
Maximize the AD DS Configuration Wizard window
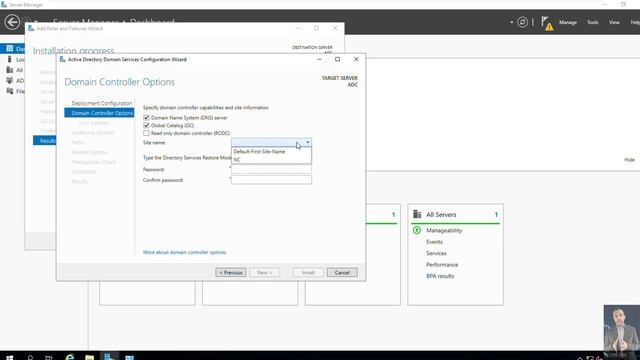click(x=337, y=59)
